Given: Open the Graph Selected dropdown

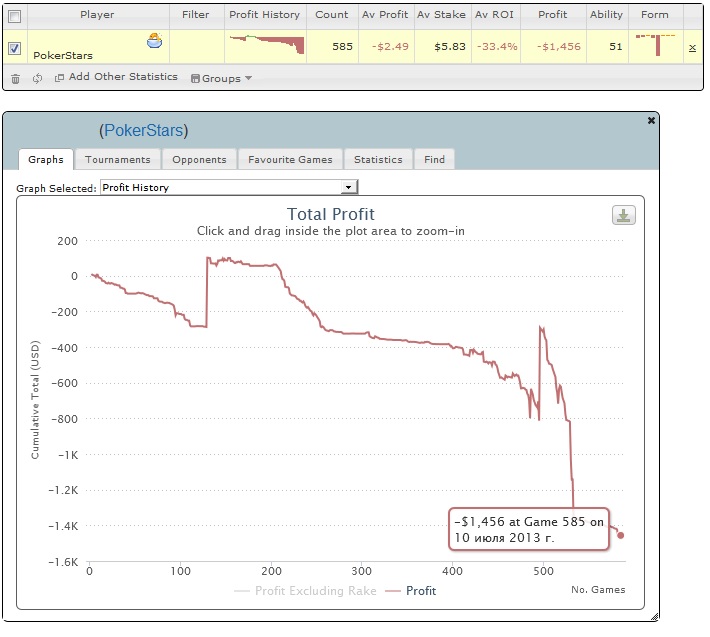Looking at the screenshot, I should (229, 187).
